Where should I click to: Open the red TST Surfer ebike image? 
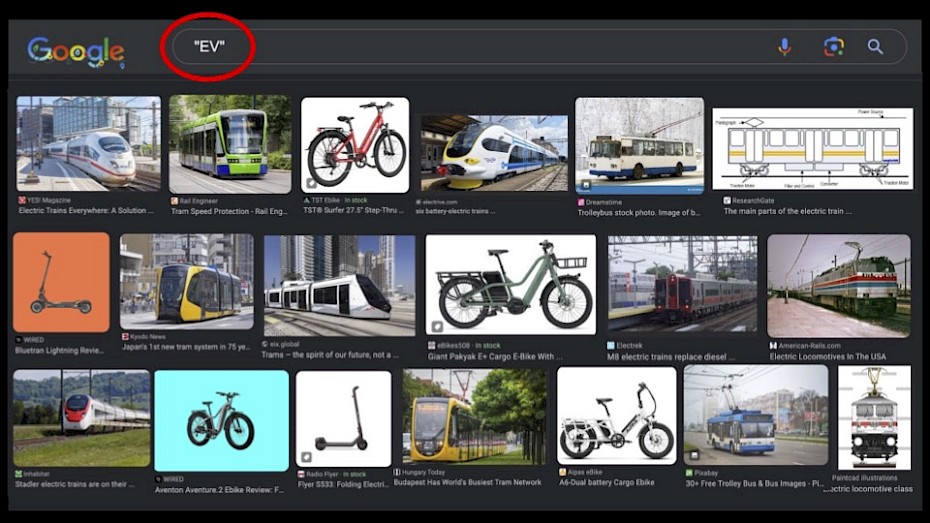coord(355,145)
